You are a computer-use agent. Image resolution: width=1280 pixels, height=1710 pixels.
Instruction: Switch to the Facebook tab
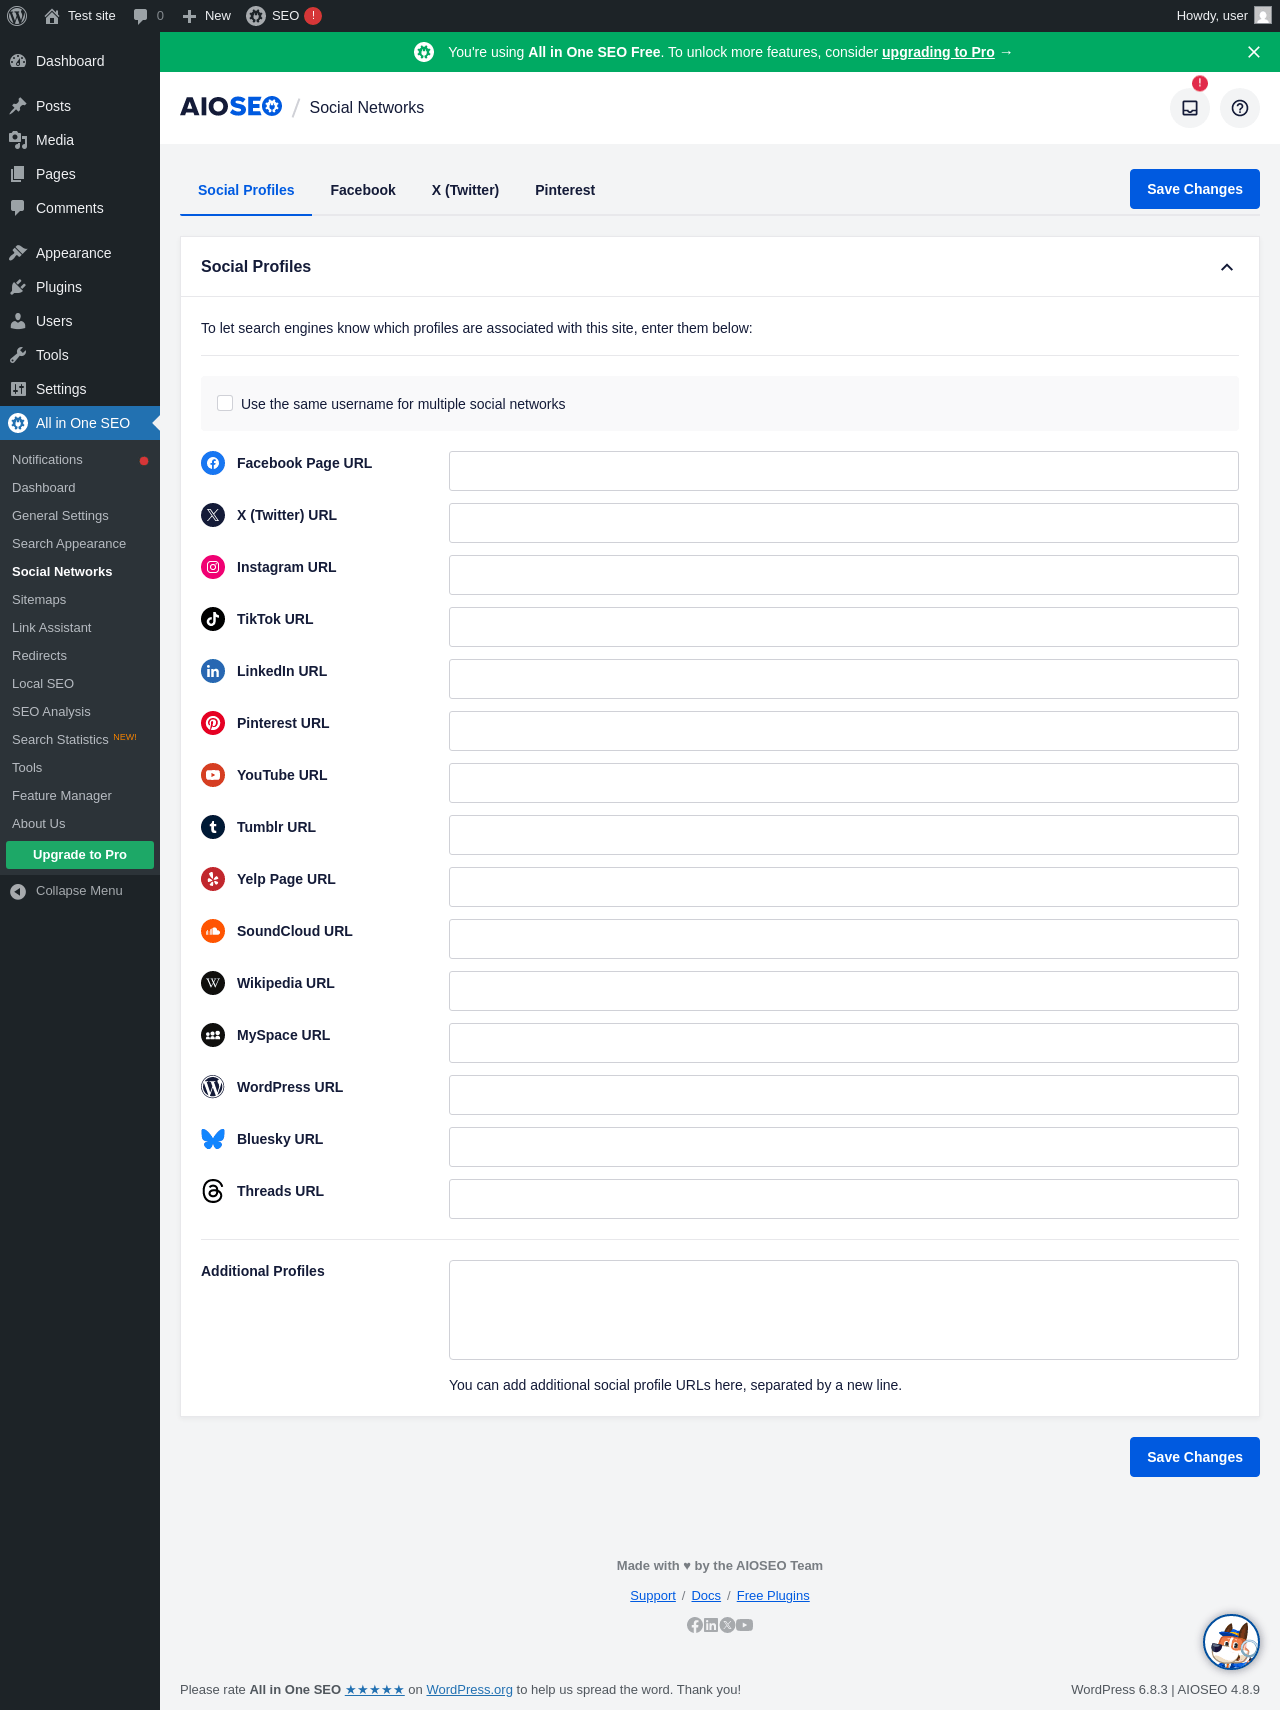click(363, 190)
